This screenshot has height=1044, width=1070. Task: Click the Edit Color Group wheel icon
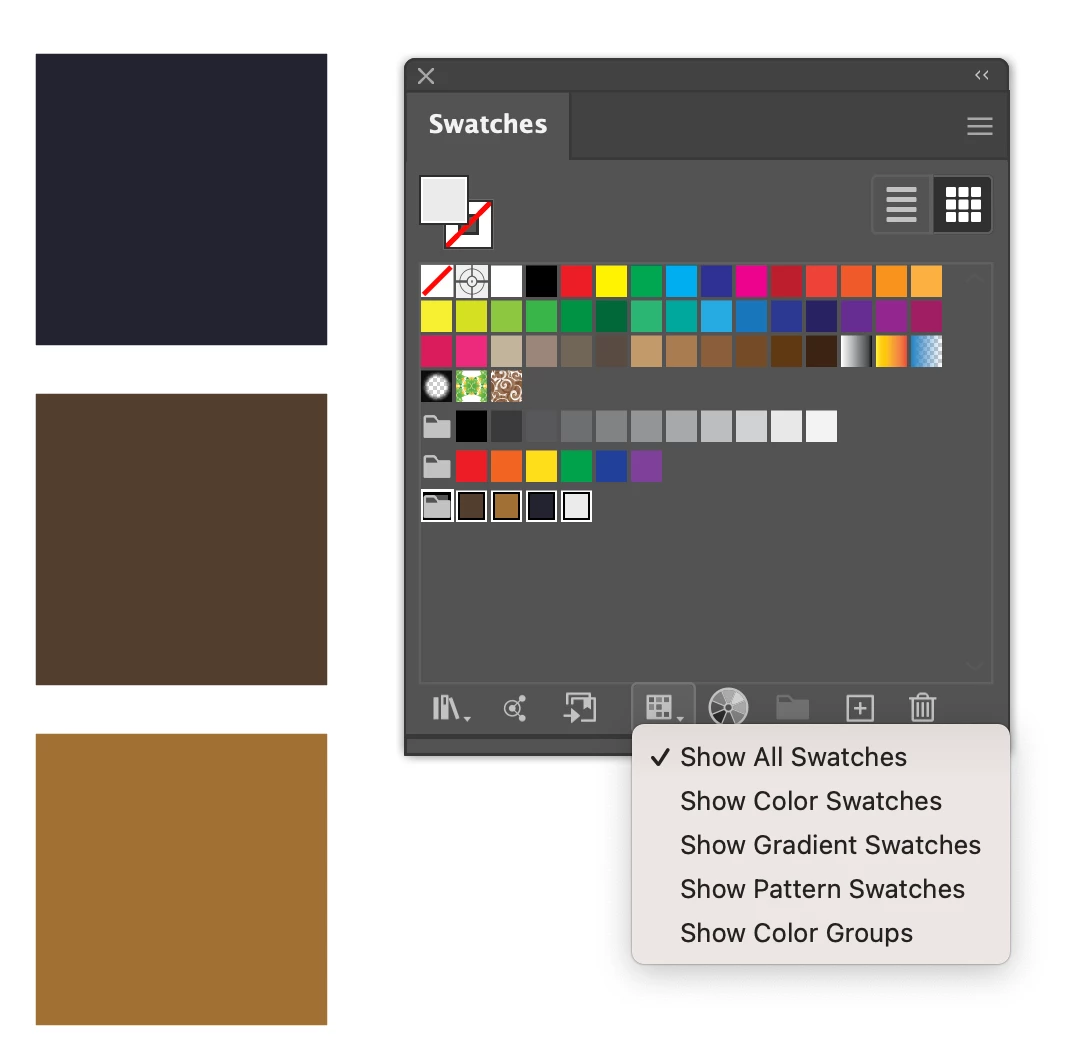(728, 707)
